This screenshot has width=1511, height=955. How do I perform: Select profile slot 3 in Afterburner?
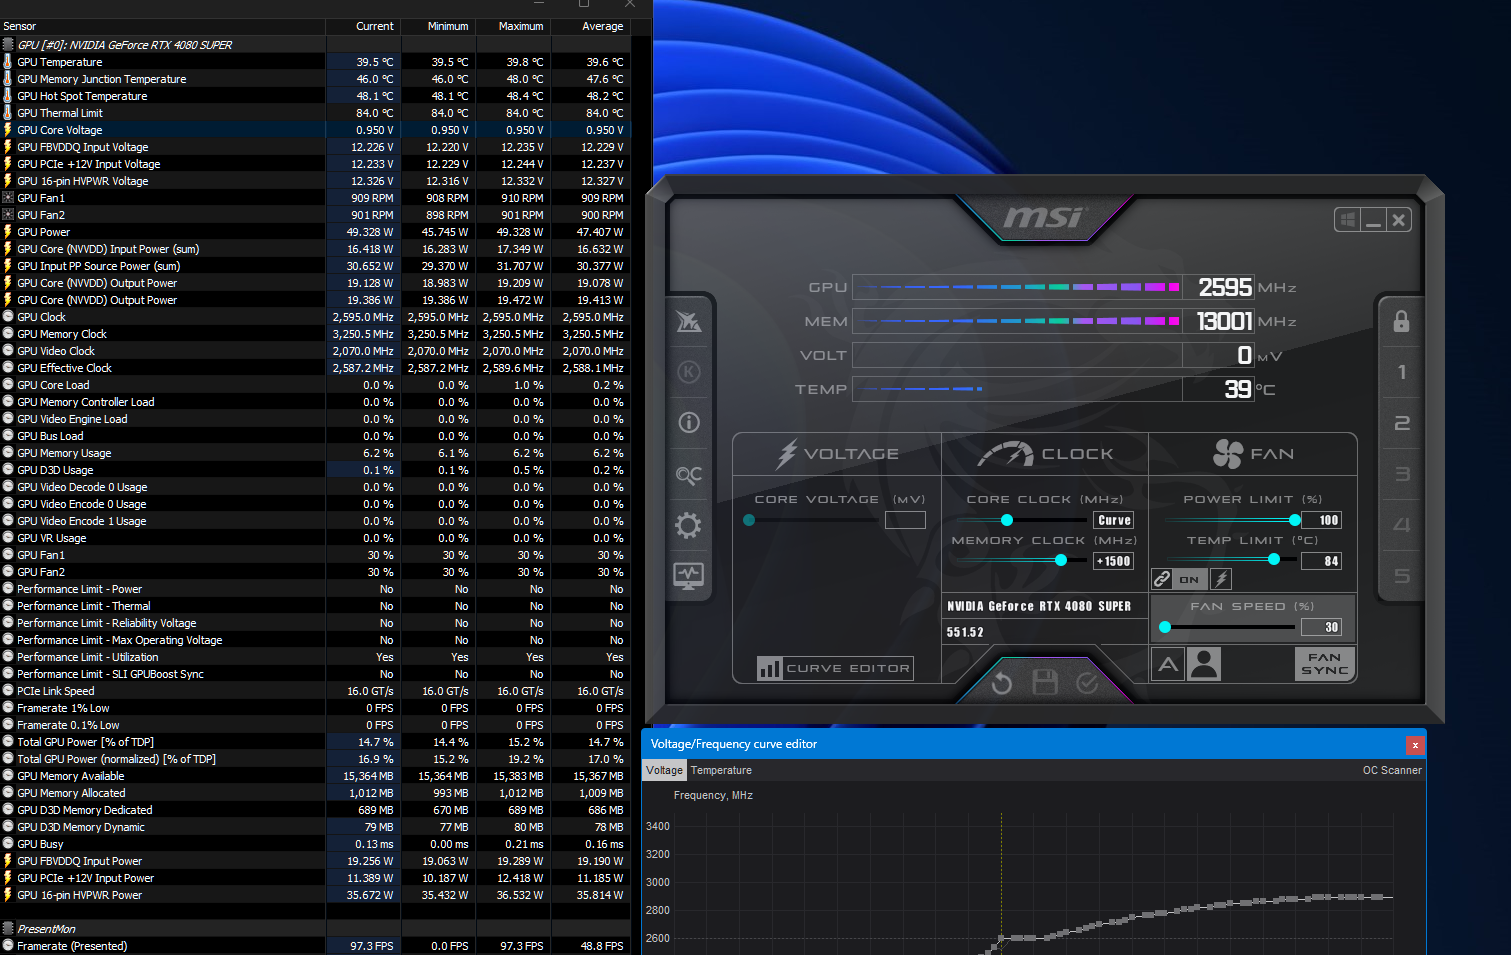pos(1401,474)
